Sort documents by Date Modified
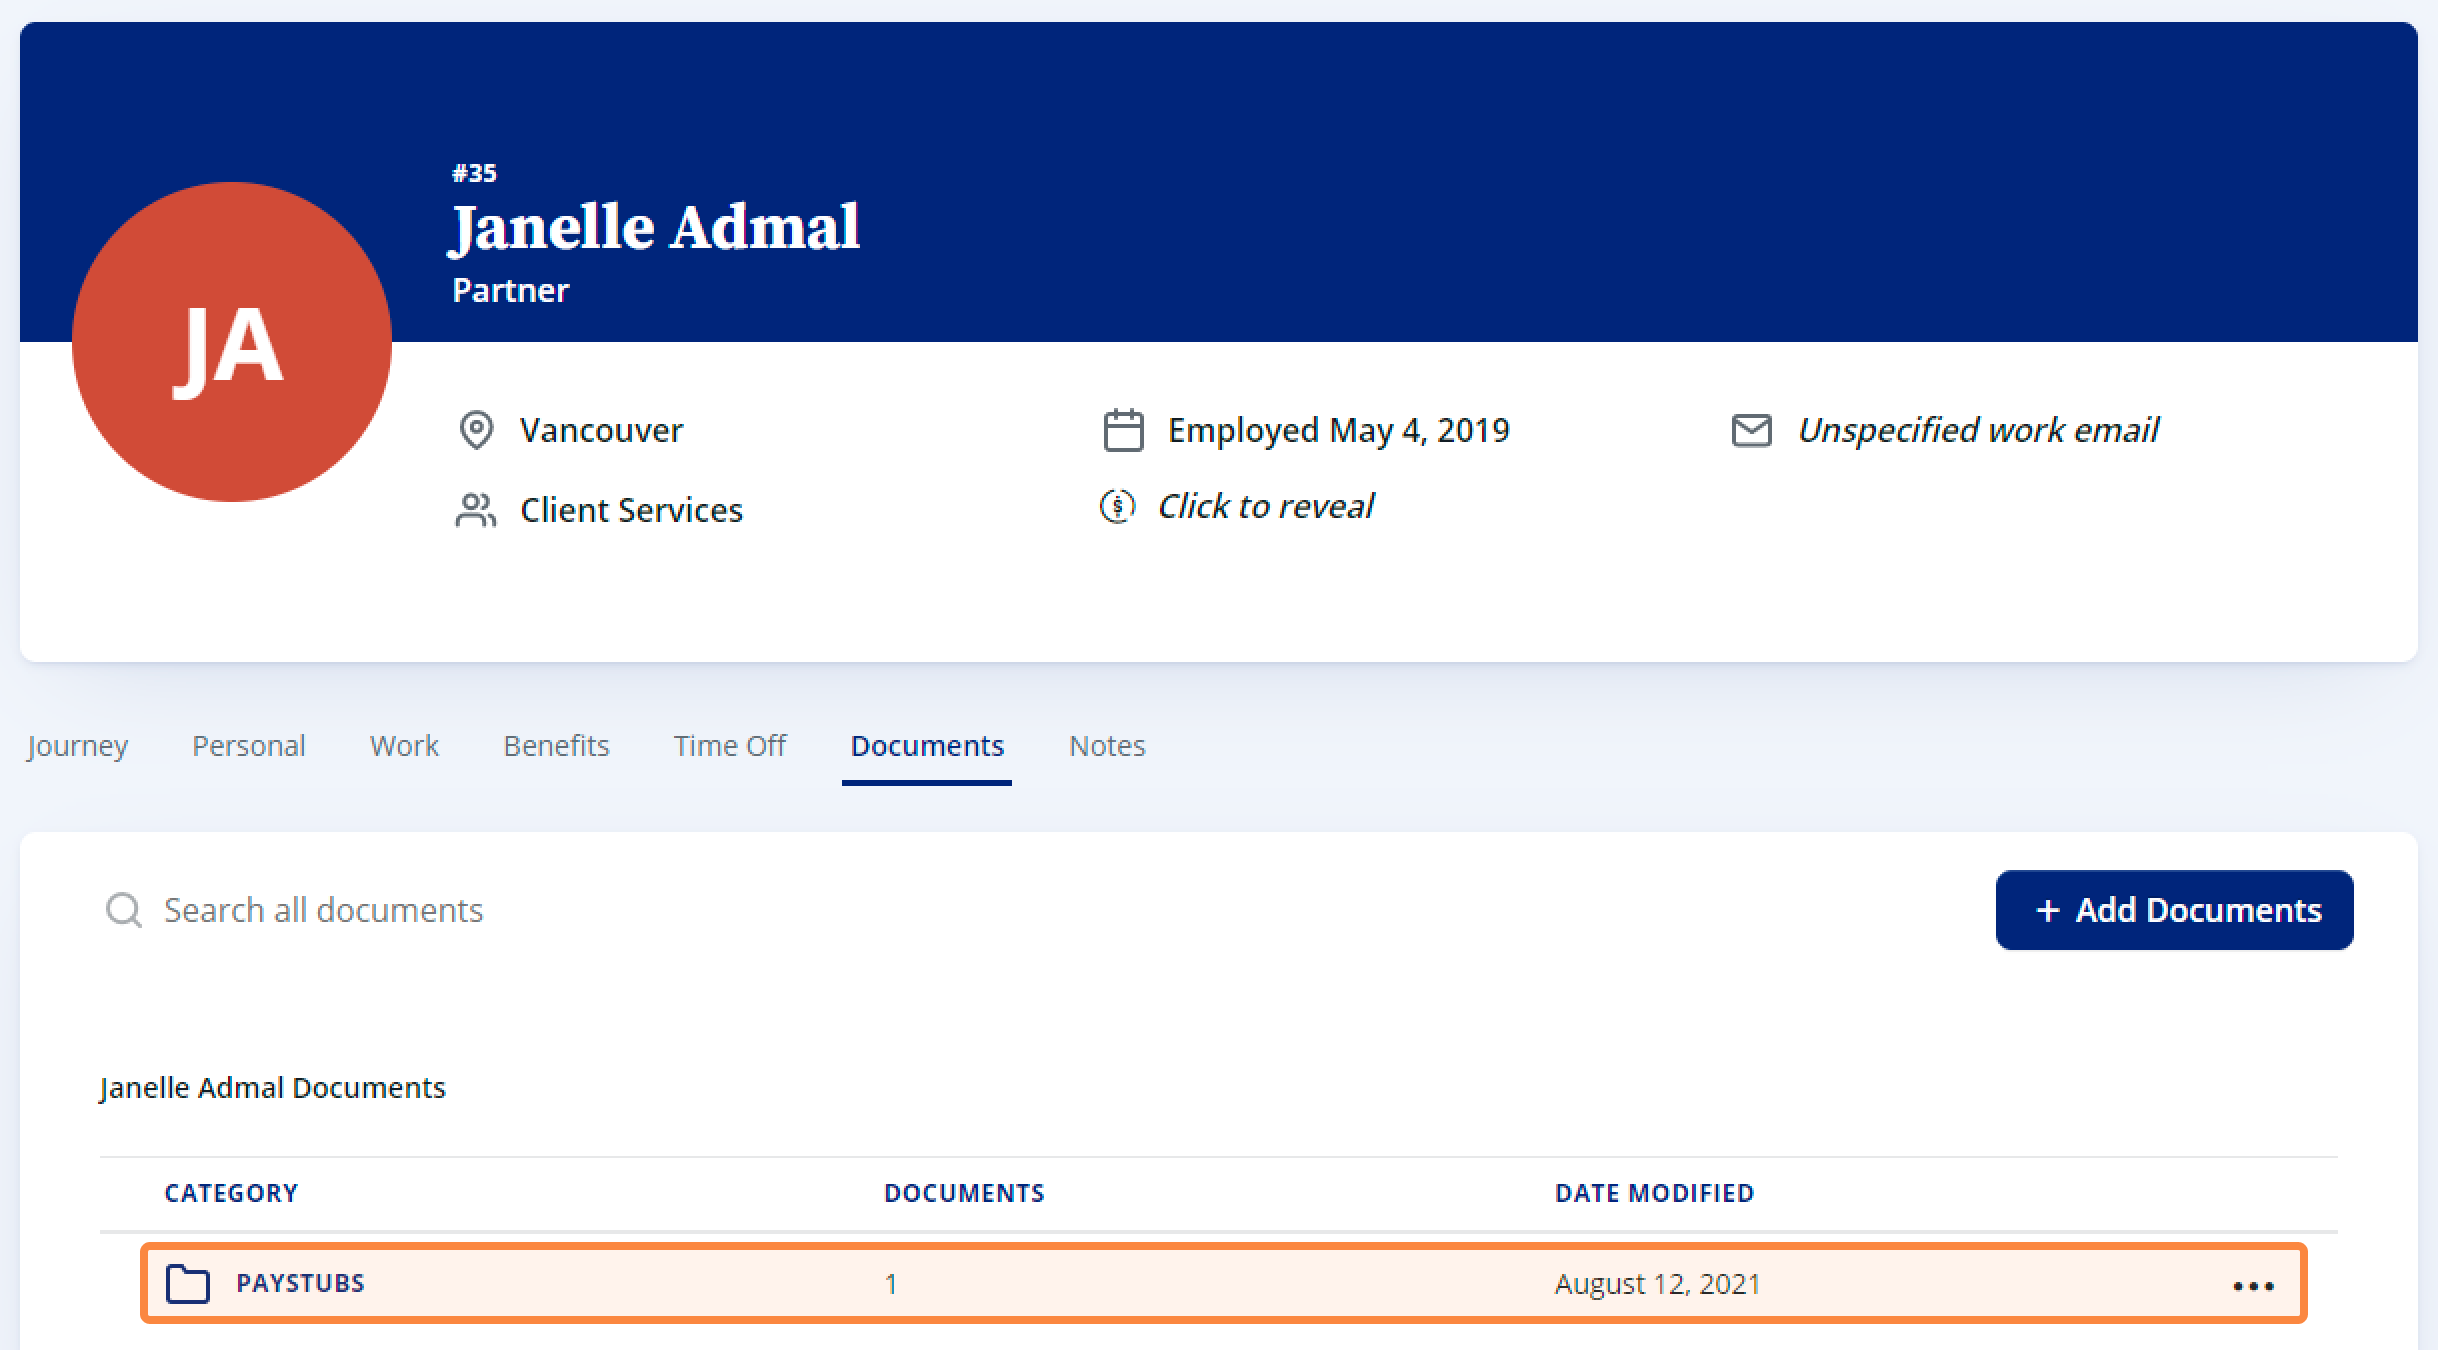The height and width of the screenshot is (1350, 2438). pos(1654,1192)
